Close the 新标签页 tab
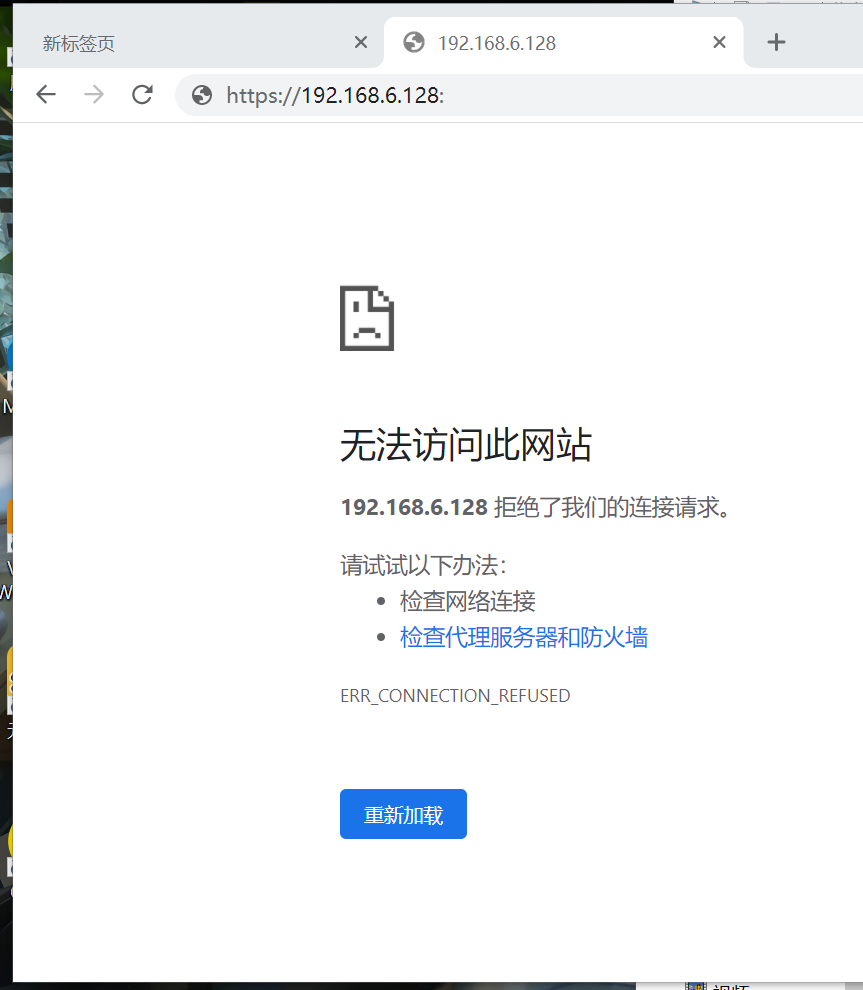Screen dimensions: 863x990 pyautogui.click(x=360, y=43)
